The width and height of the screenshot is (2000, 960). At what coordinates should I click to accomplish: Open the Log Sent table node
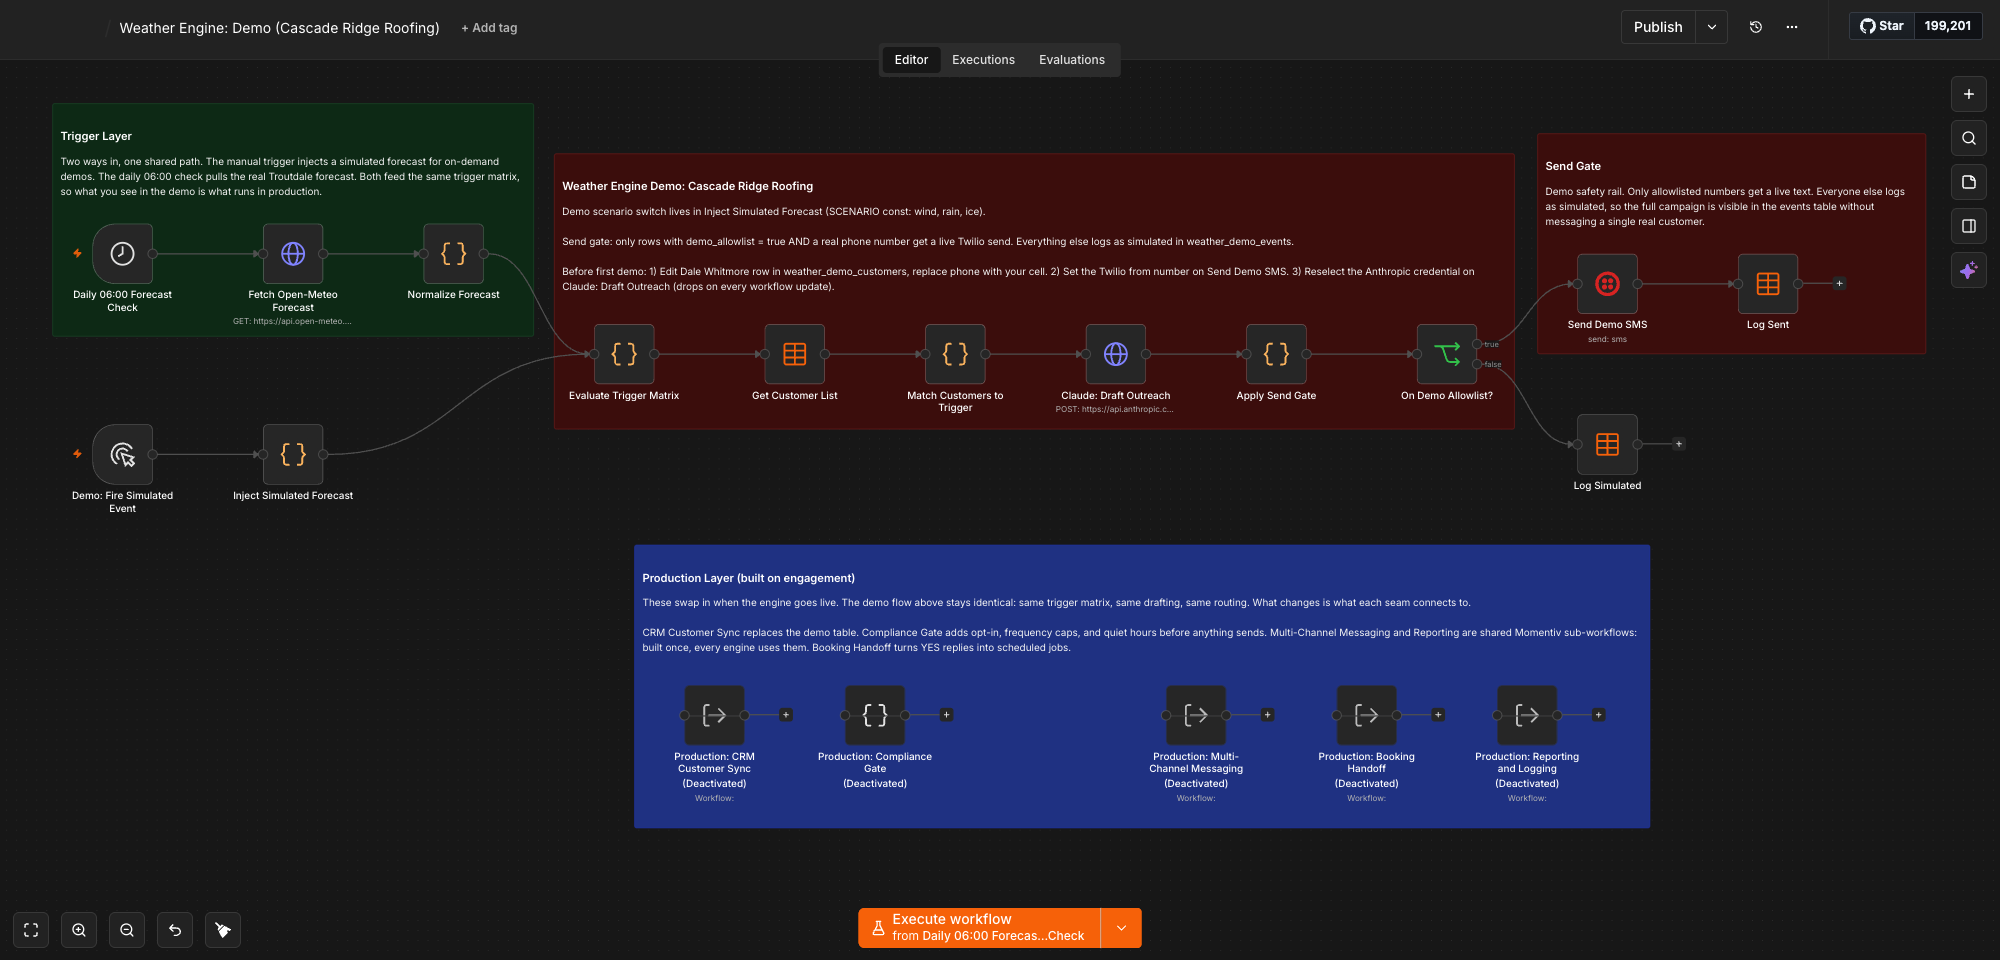click(1768, 284)
